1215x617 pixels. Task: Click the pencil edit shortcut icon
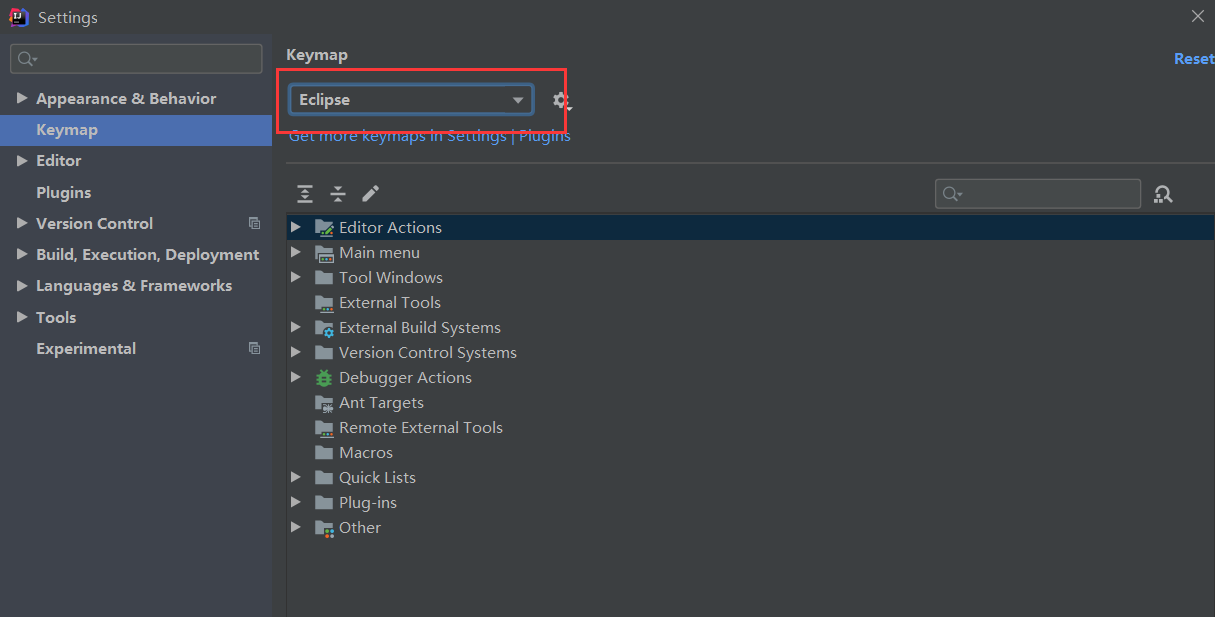(370, 194)
